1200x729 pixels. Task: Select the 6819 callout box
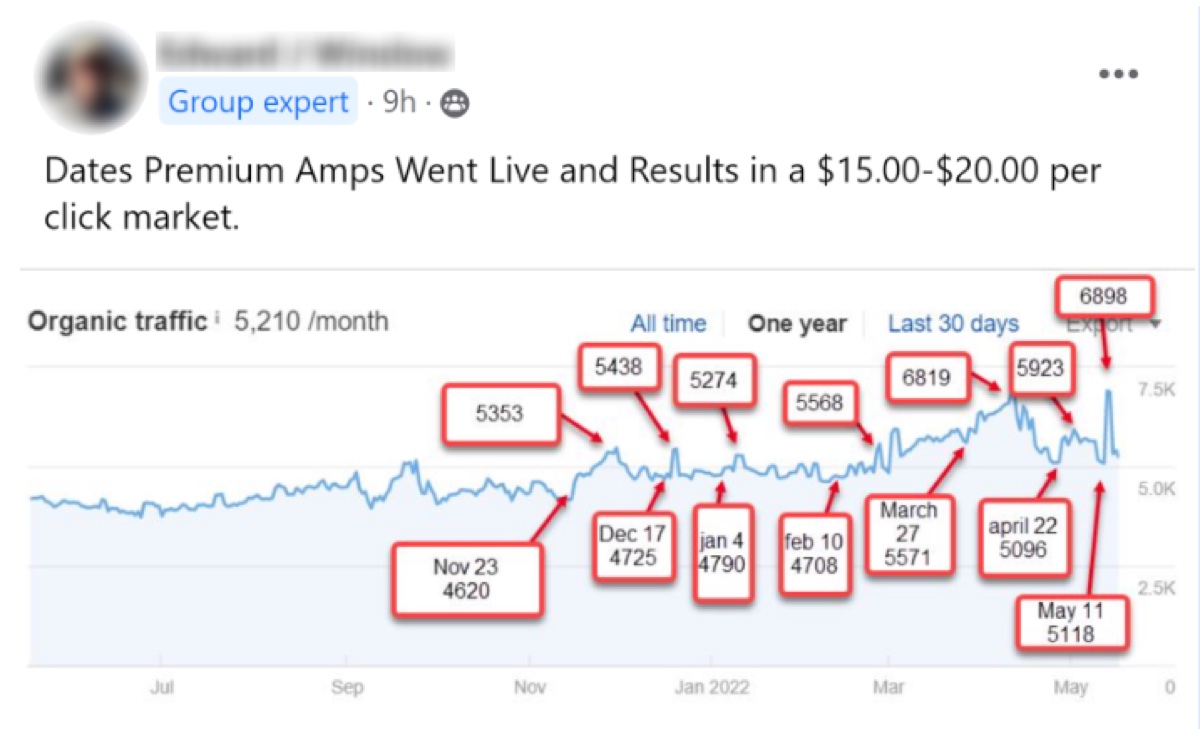[927, 378]
